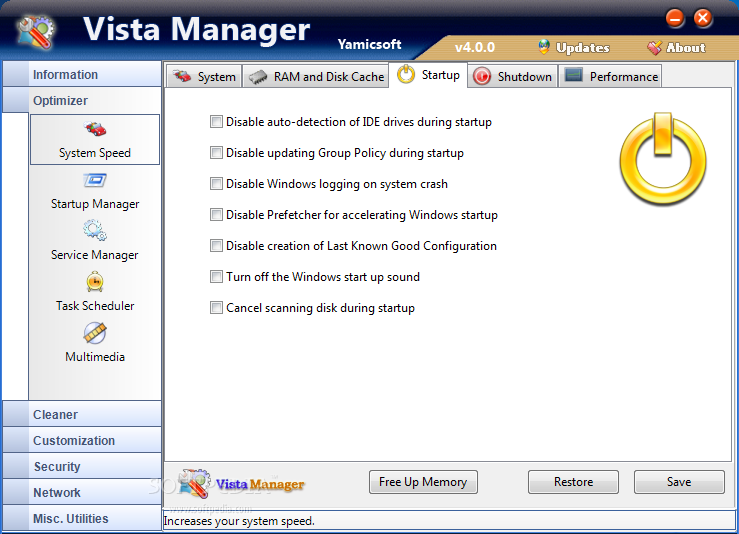Select the Service Manager label
This screenshot has width=739, height=534.
(x=95, y=255)
